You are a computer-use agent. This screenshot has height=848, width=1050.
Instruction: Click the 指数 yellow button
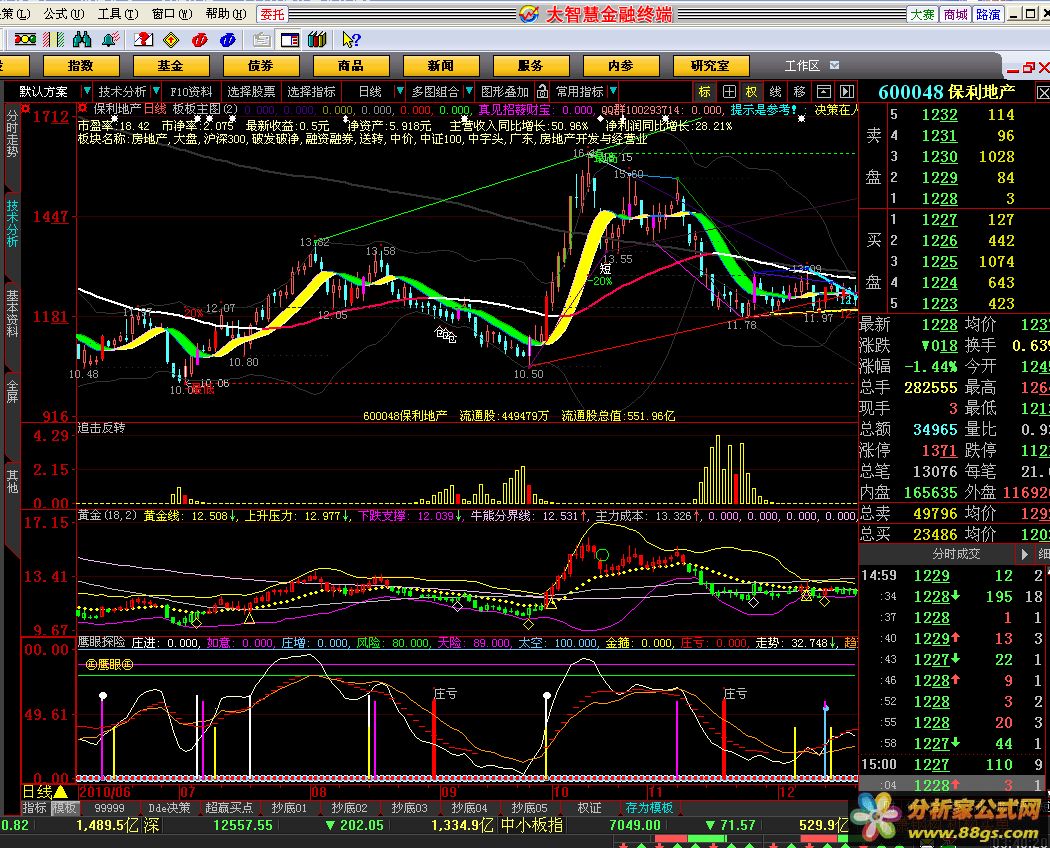(x=81, y=66)
